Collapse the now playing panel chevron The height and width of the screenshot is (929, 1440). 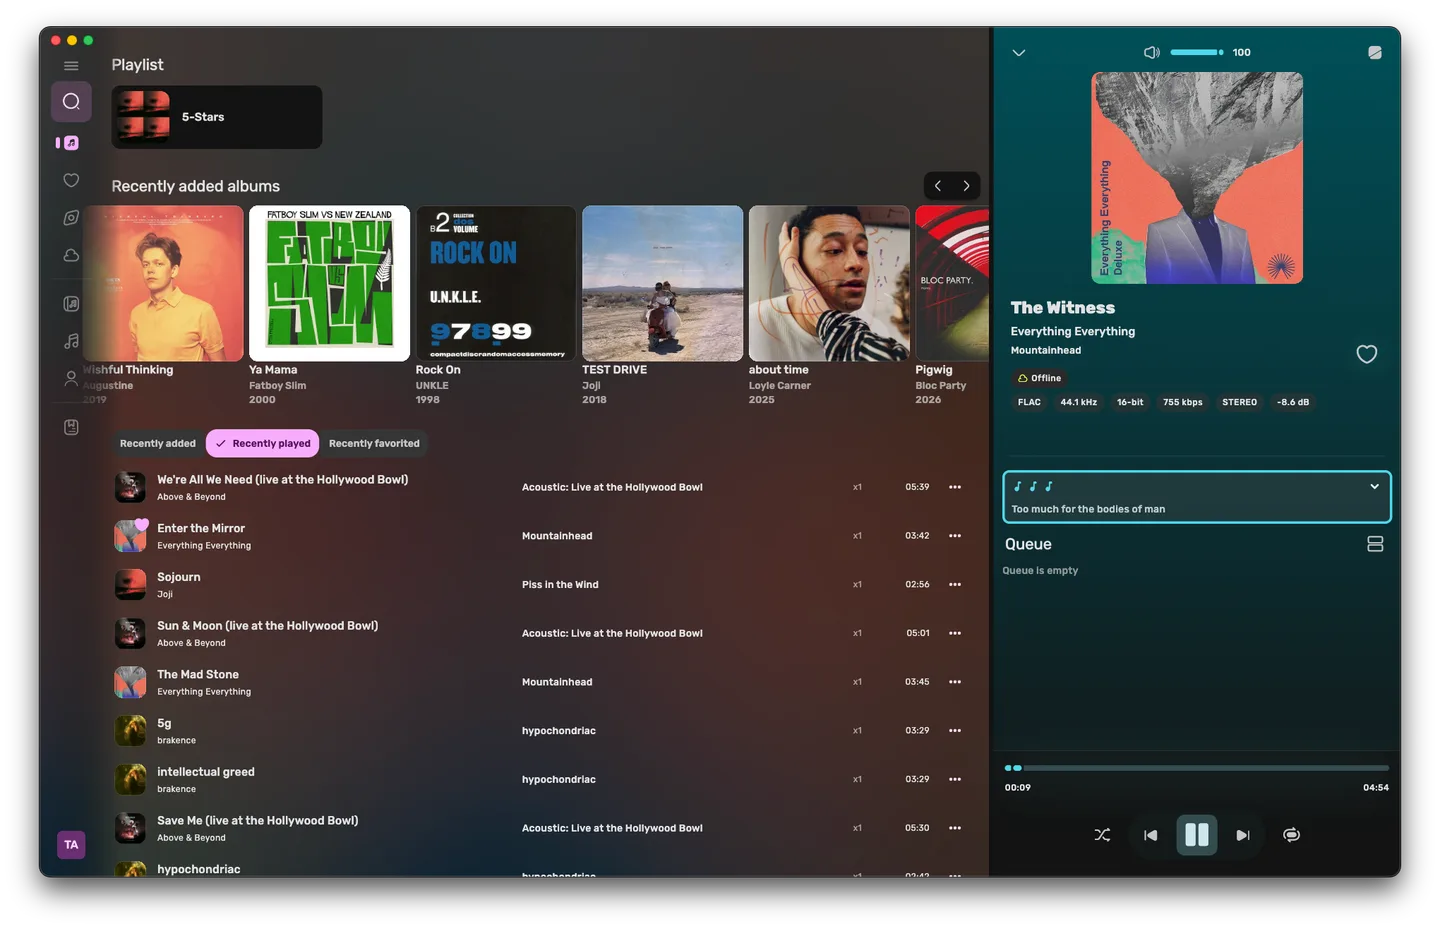(x=1019, y=53)
